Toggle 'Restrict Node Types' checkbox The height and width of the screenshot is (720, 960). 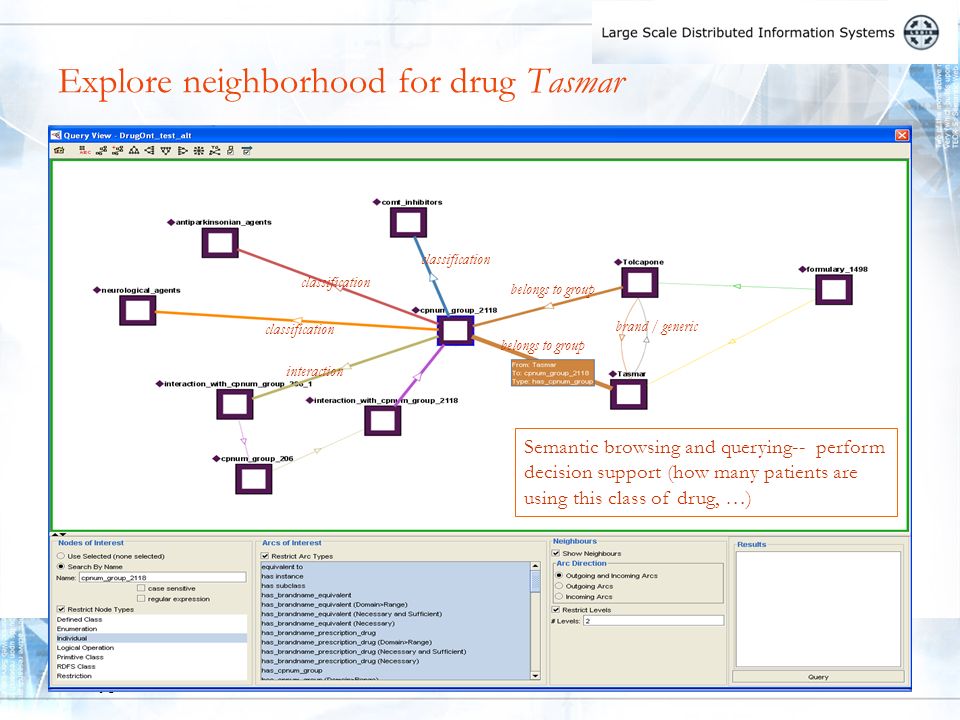(x=61, y=609)
